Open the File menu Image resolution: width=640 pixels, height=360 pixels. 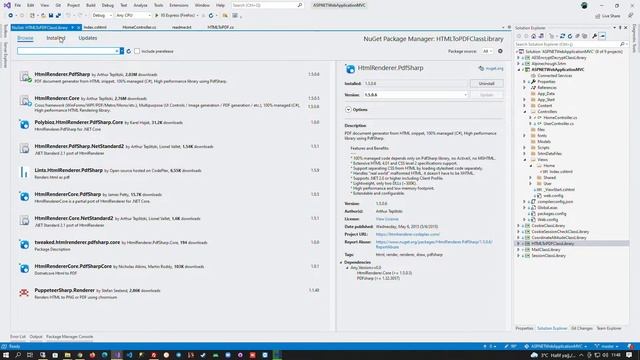coord(18,5)
